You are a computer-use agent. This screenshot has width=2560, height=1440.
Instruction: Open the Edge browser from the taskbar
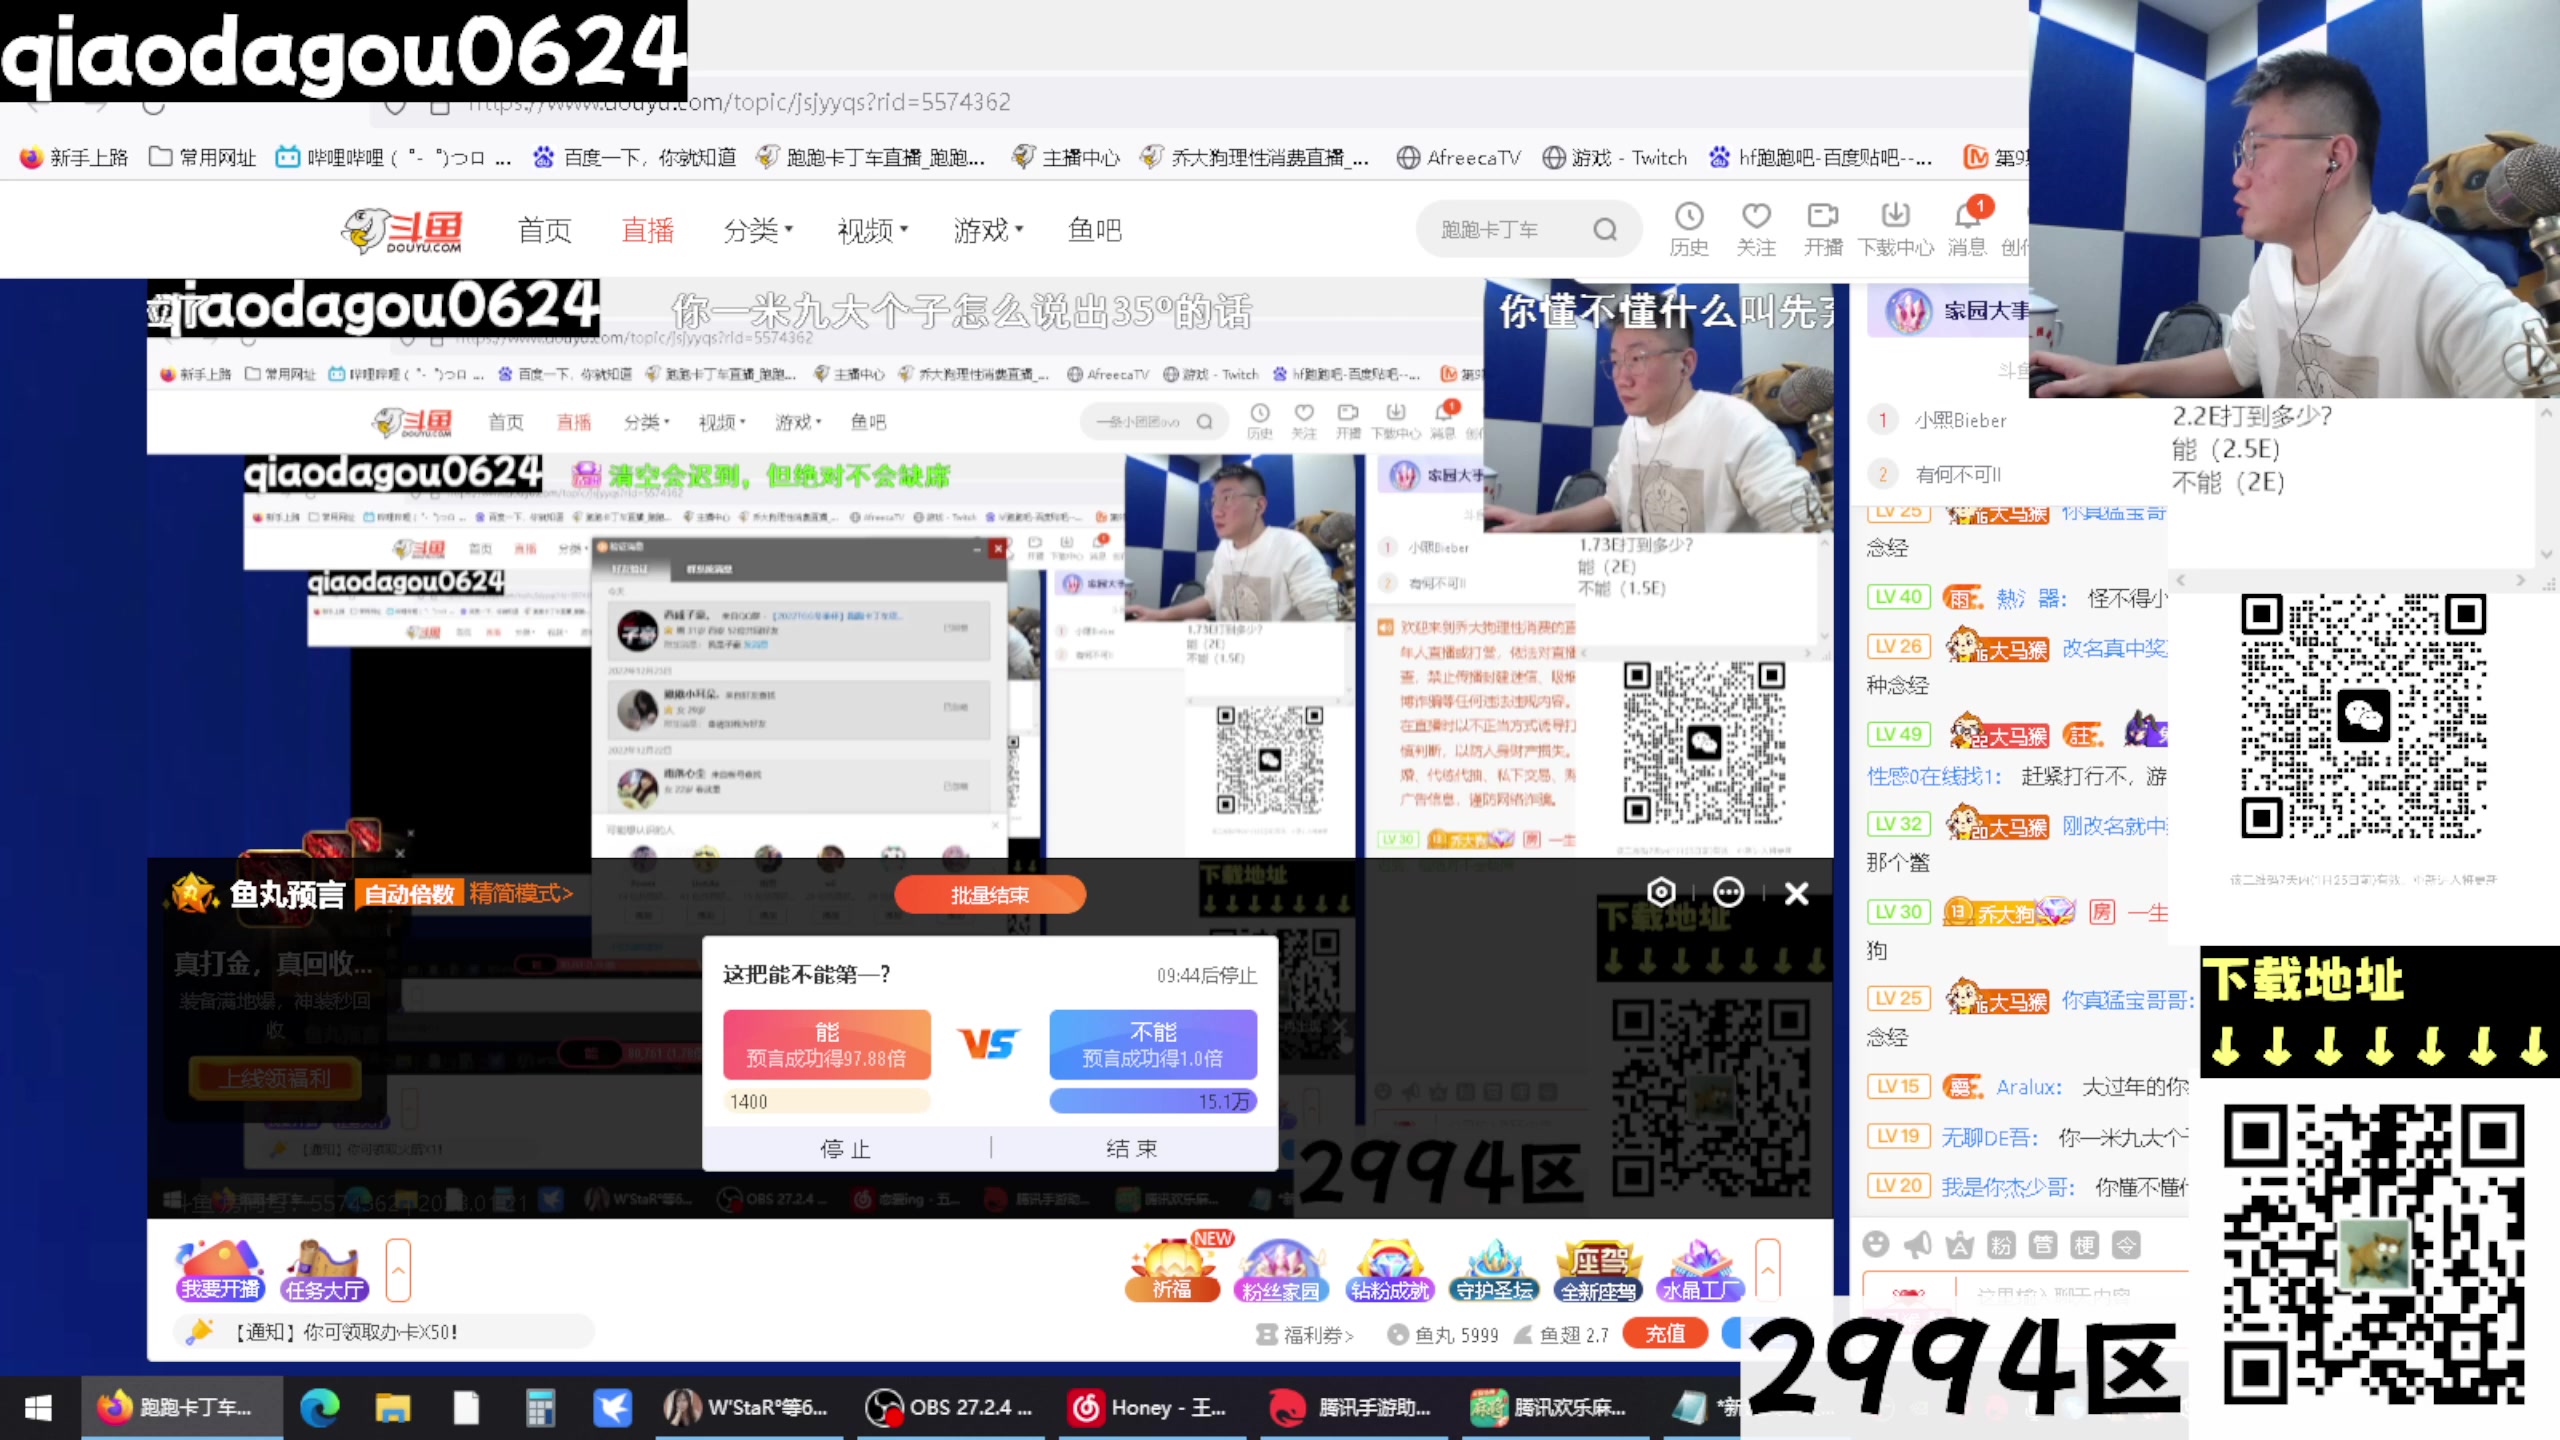pos(320,1408)
